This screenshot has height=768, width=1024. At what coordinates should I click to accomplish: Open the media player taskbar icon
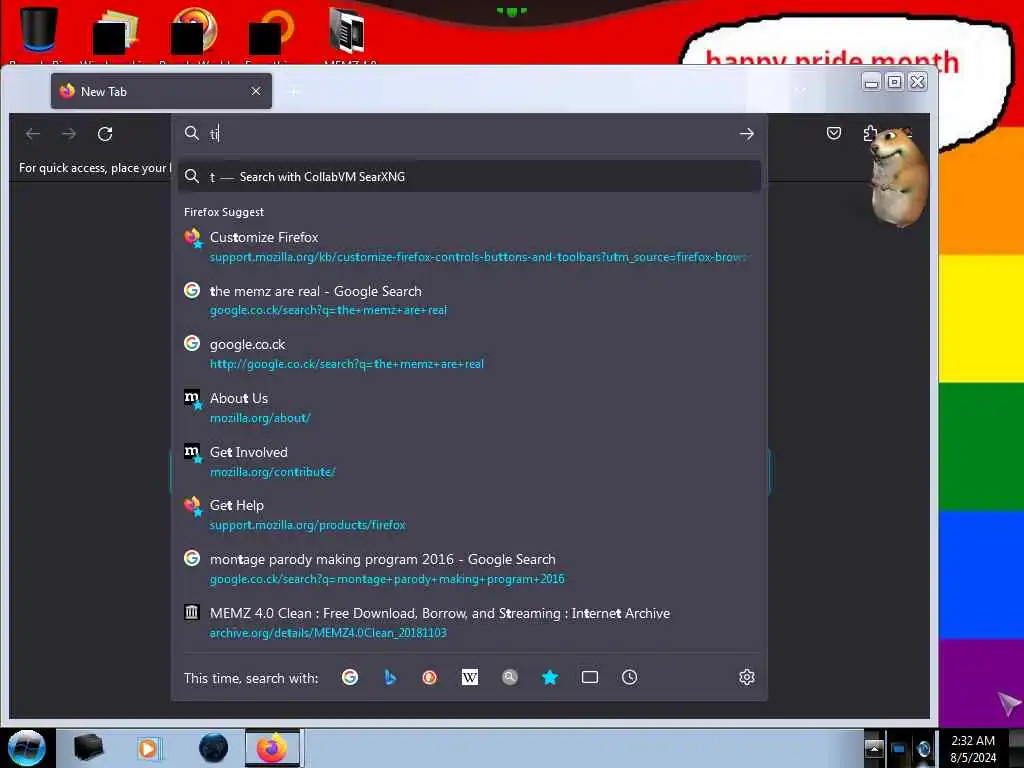point(148,748)
